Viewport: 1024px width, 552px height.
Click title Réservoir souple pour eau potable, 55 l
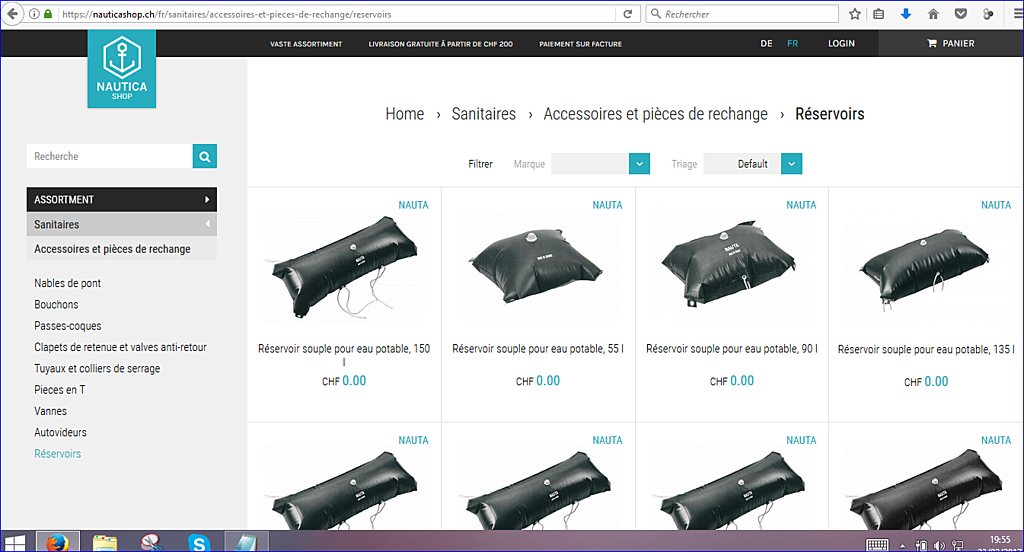(537, 349)
